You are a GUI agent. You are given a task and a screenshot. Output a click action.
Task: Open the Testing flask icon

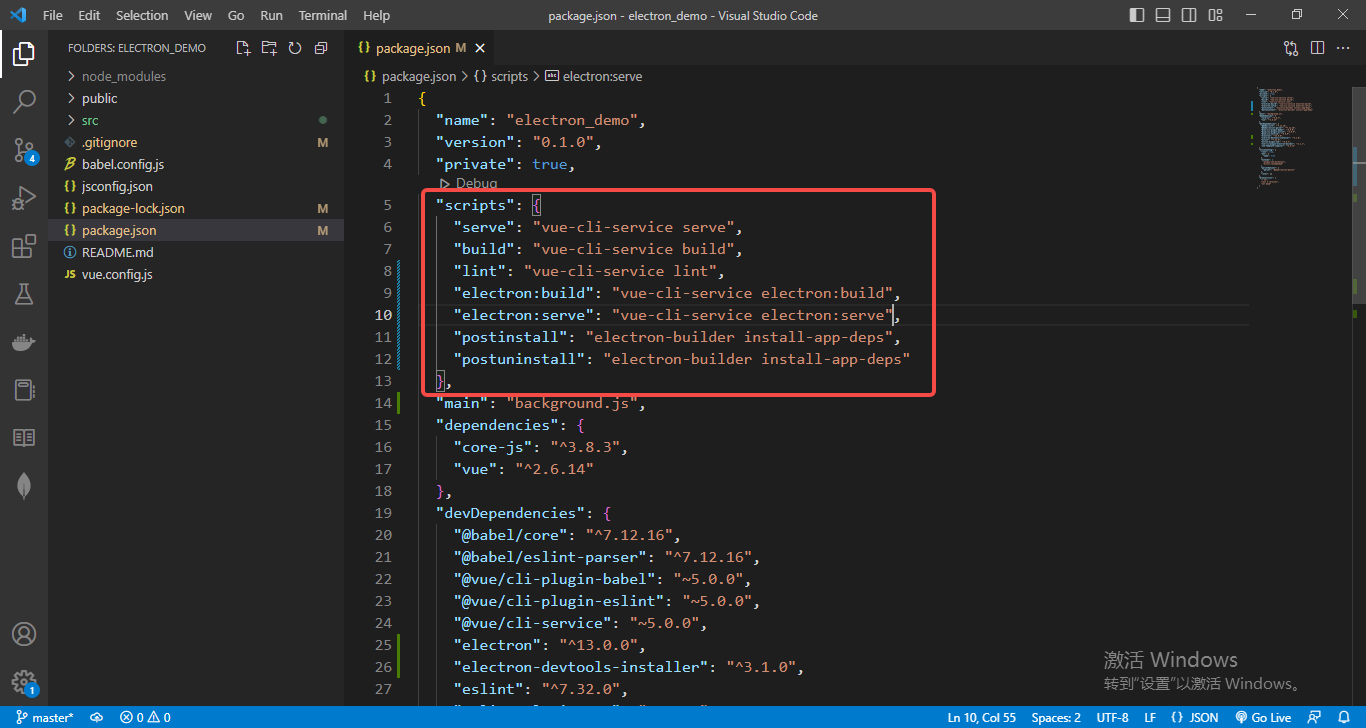(x=24, y=294)
